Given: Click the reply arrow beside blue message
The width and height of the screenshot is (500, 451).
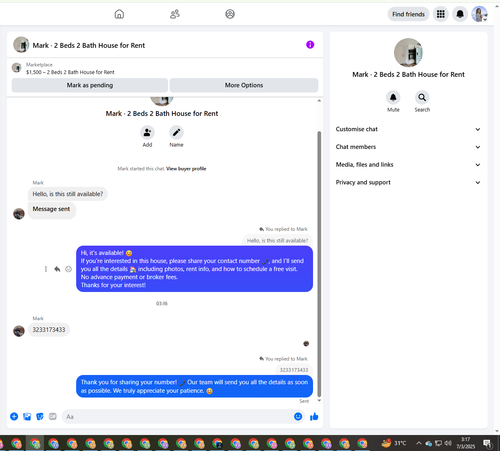Looking at the screenshot, I should click(x=57, y=269).
